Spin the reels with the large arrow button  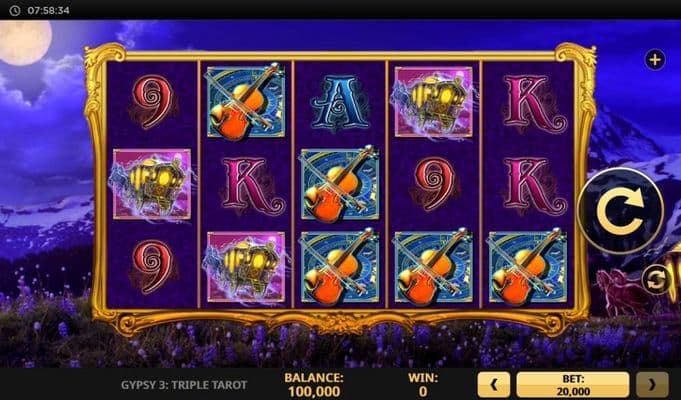(621, 211)
